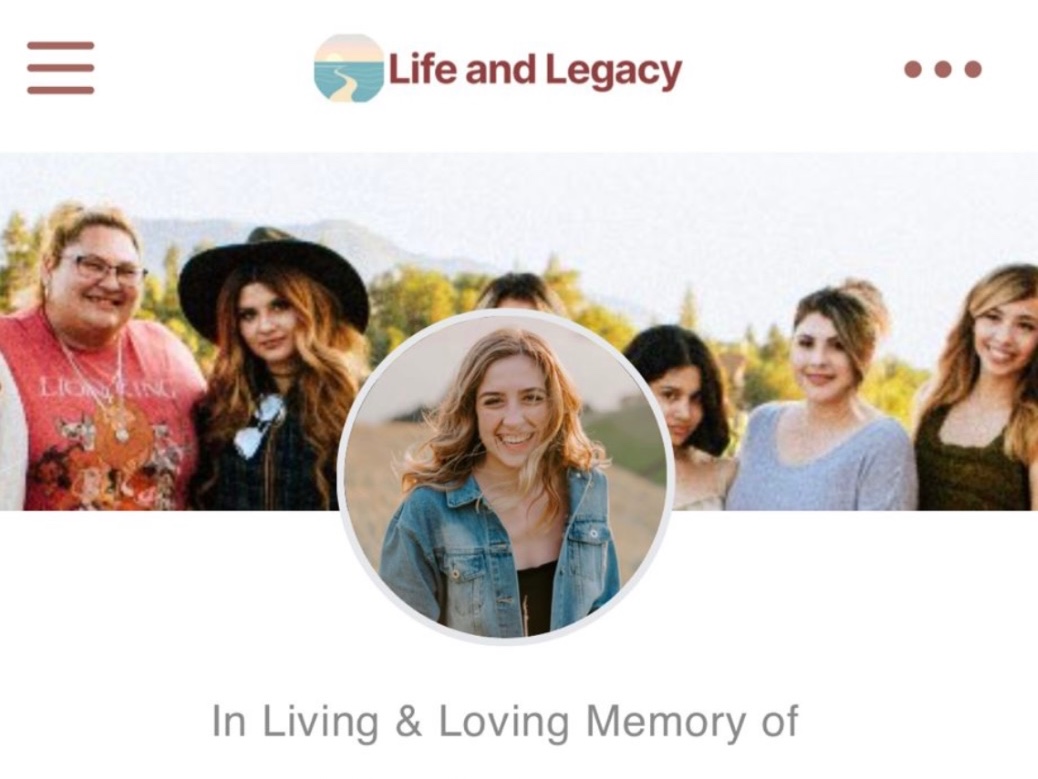This screenshot has width=1038, height=779.
Task: Click the eyeglasses on woman in pink shirt
Action: click(x=103, y=269)
